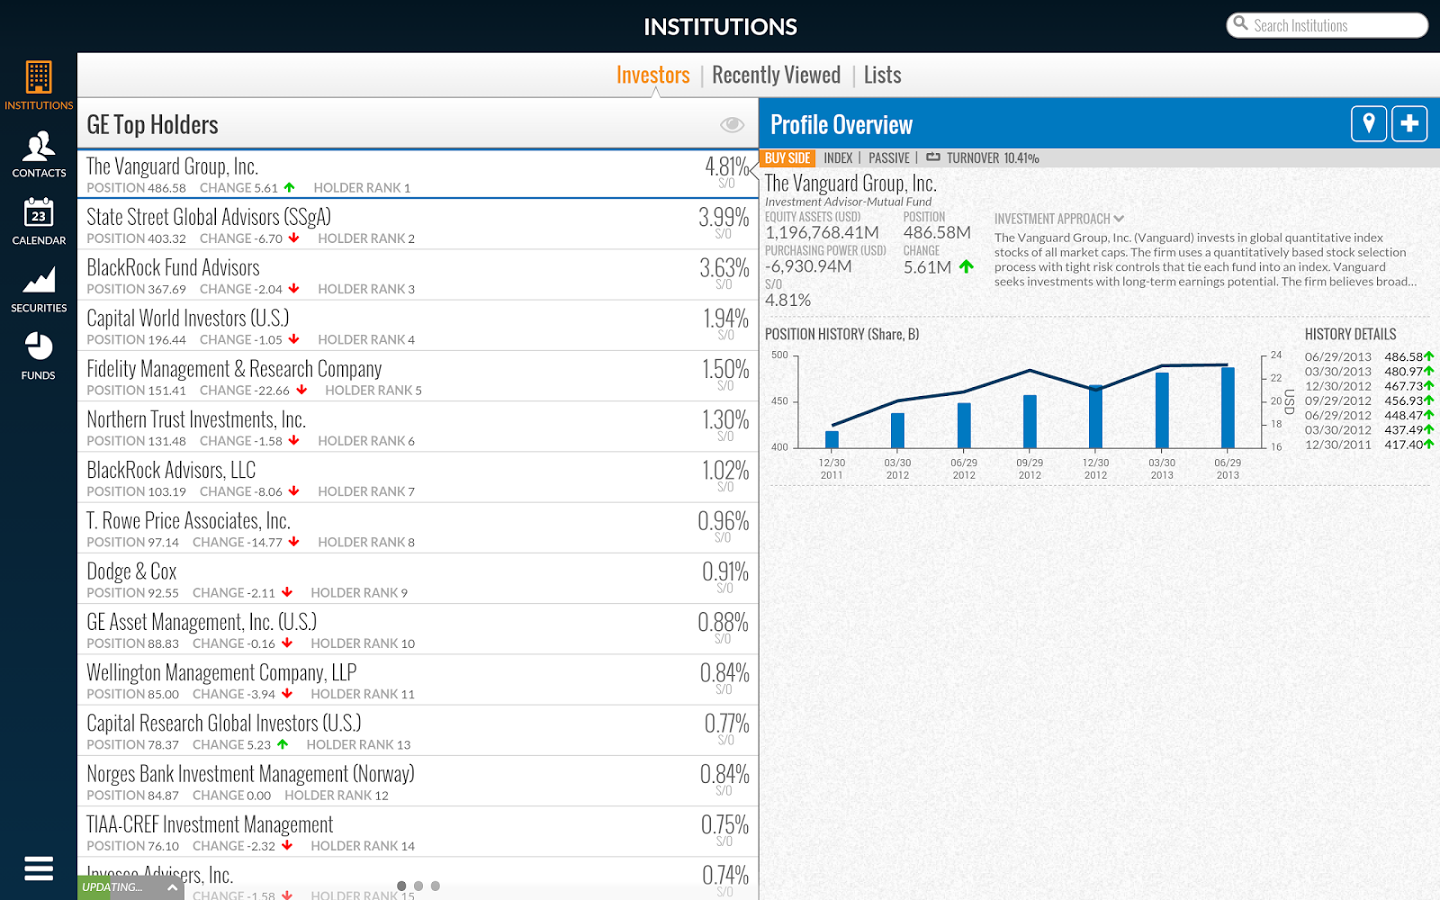
Task: Click the third page indicator dot
Action: click(x=435, y=886)
